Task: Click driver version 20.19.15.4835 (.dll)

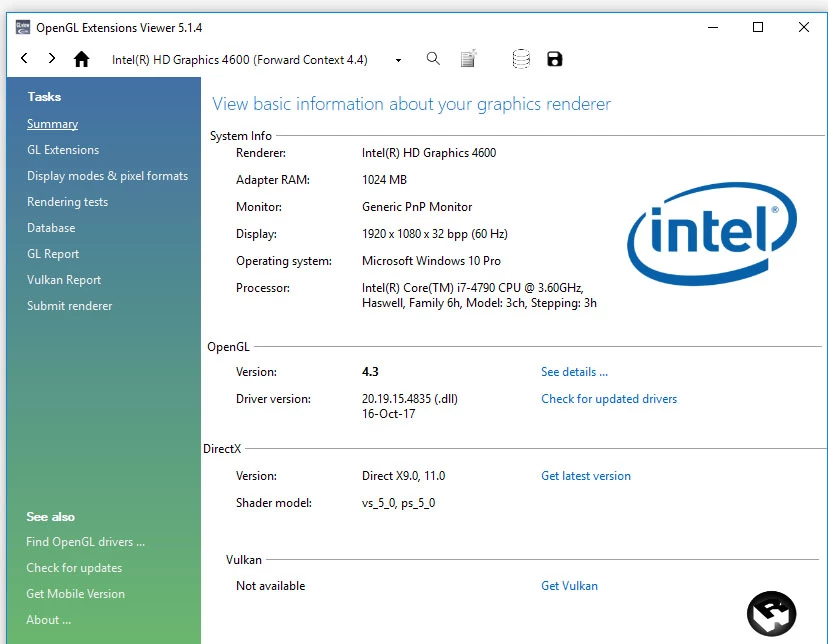Action: coord(410,399)
